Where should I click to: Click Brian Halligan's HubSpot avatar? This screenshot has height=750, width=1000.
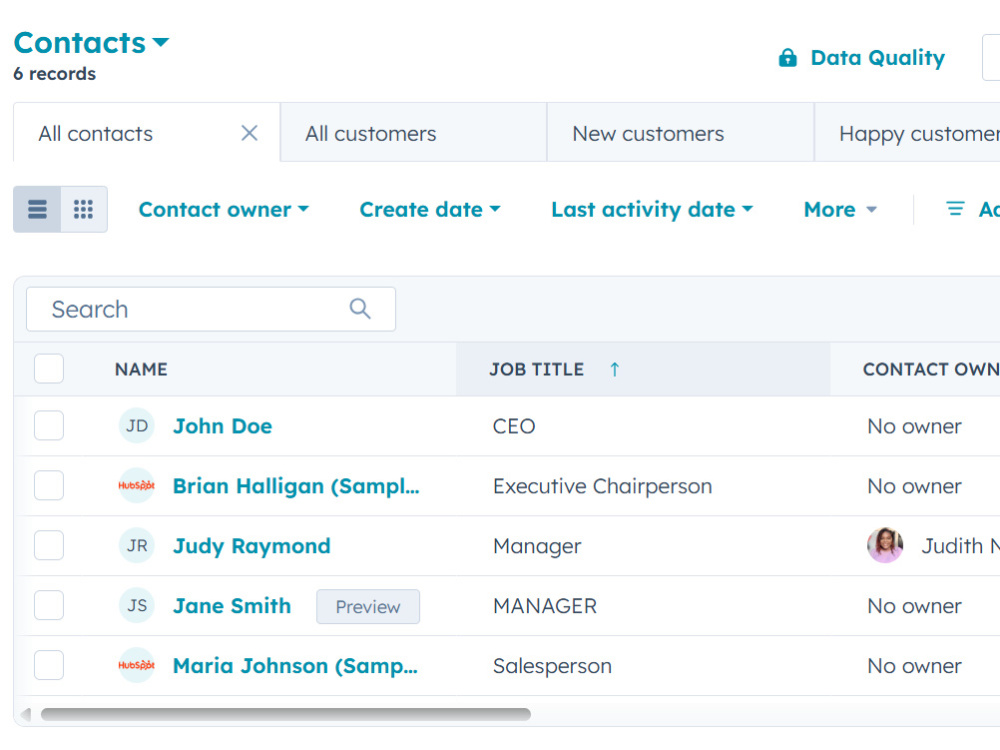pos(136,486)
